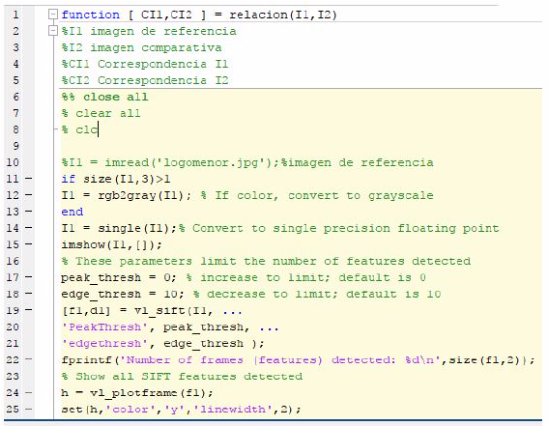Click line number 9 in gutter
The width and height of the screenshot is (548, 427).
[16, 146]
